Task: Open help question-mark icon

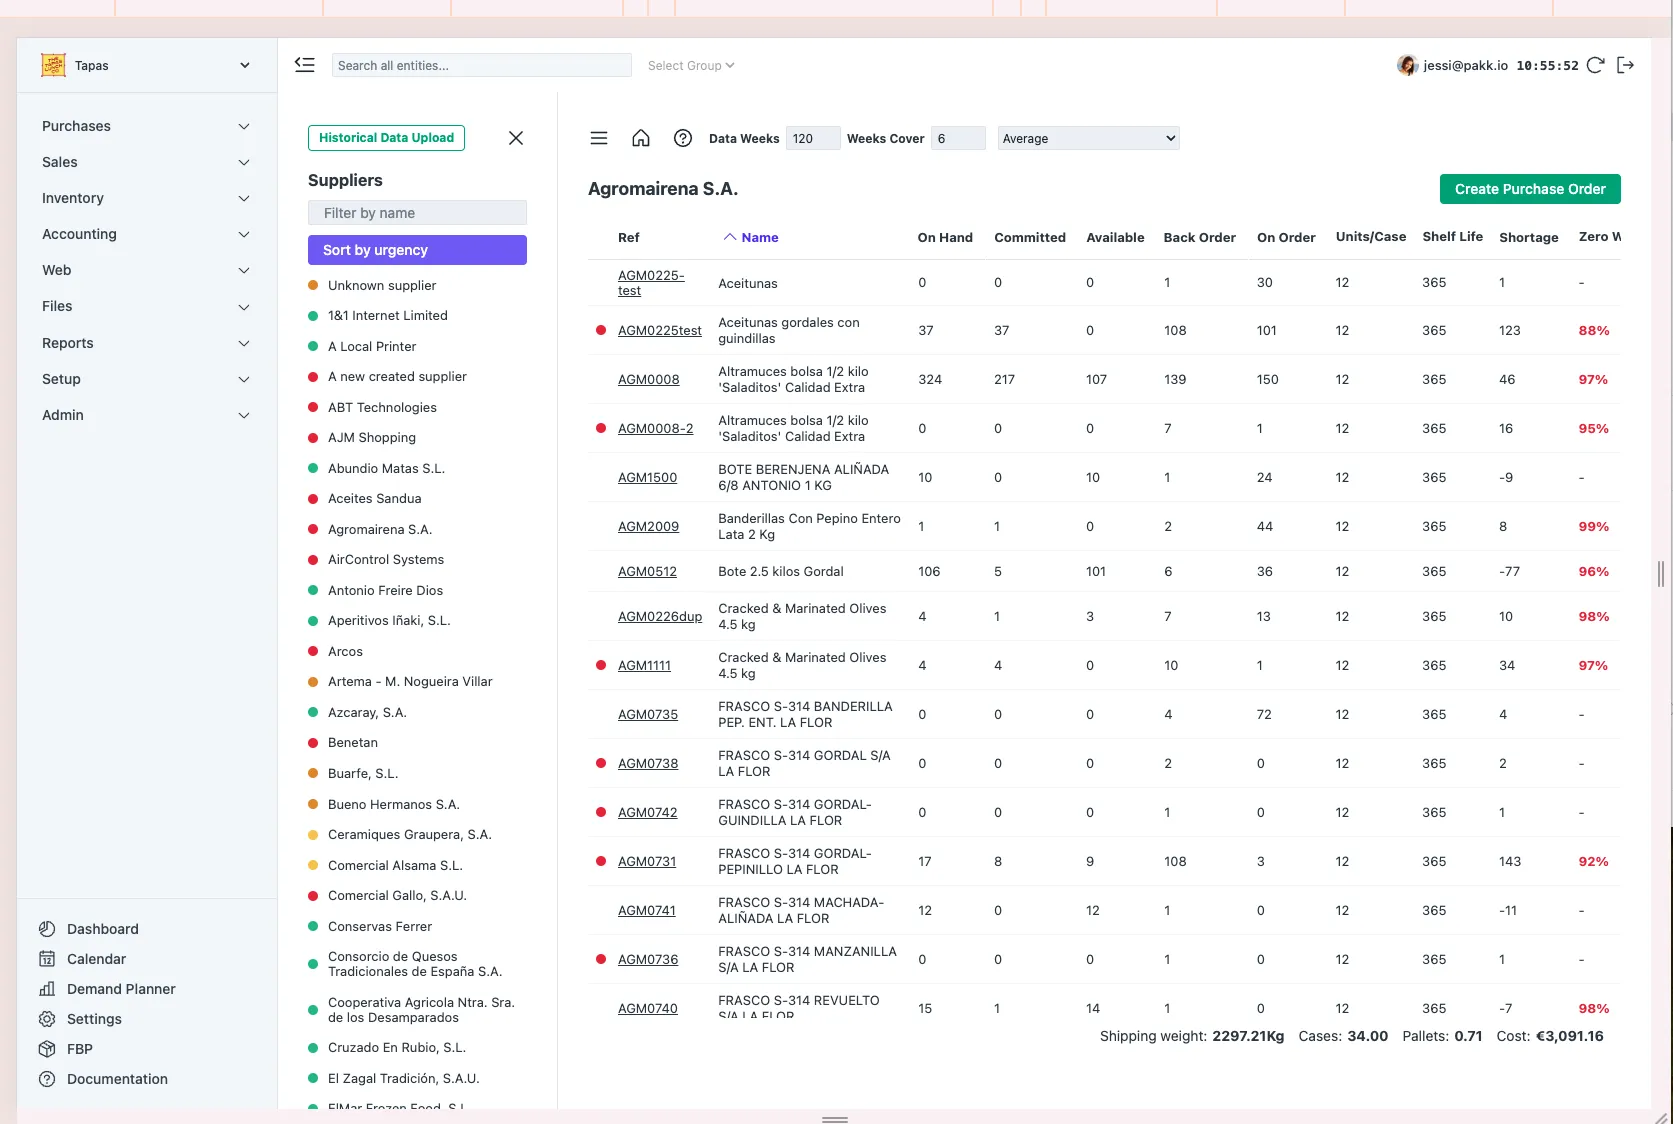Action: [683, 138]
